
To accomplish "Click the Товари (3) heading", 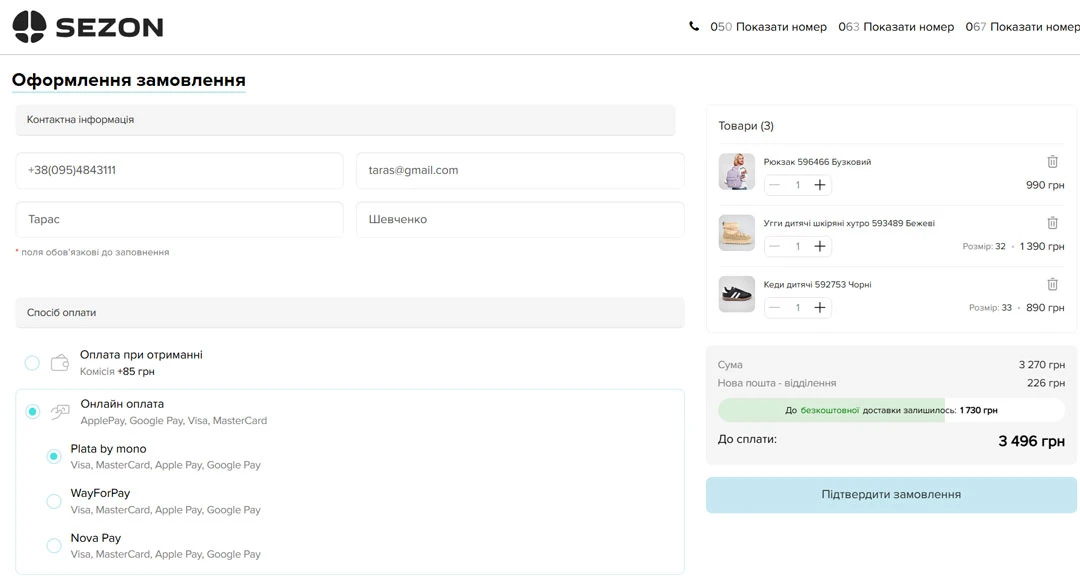I will point(746,126).
